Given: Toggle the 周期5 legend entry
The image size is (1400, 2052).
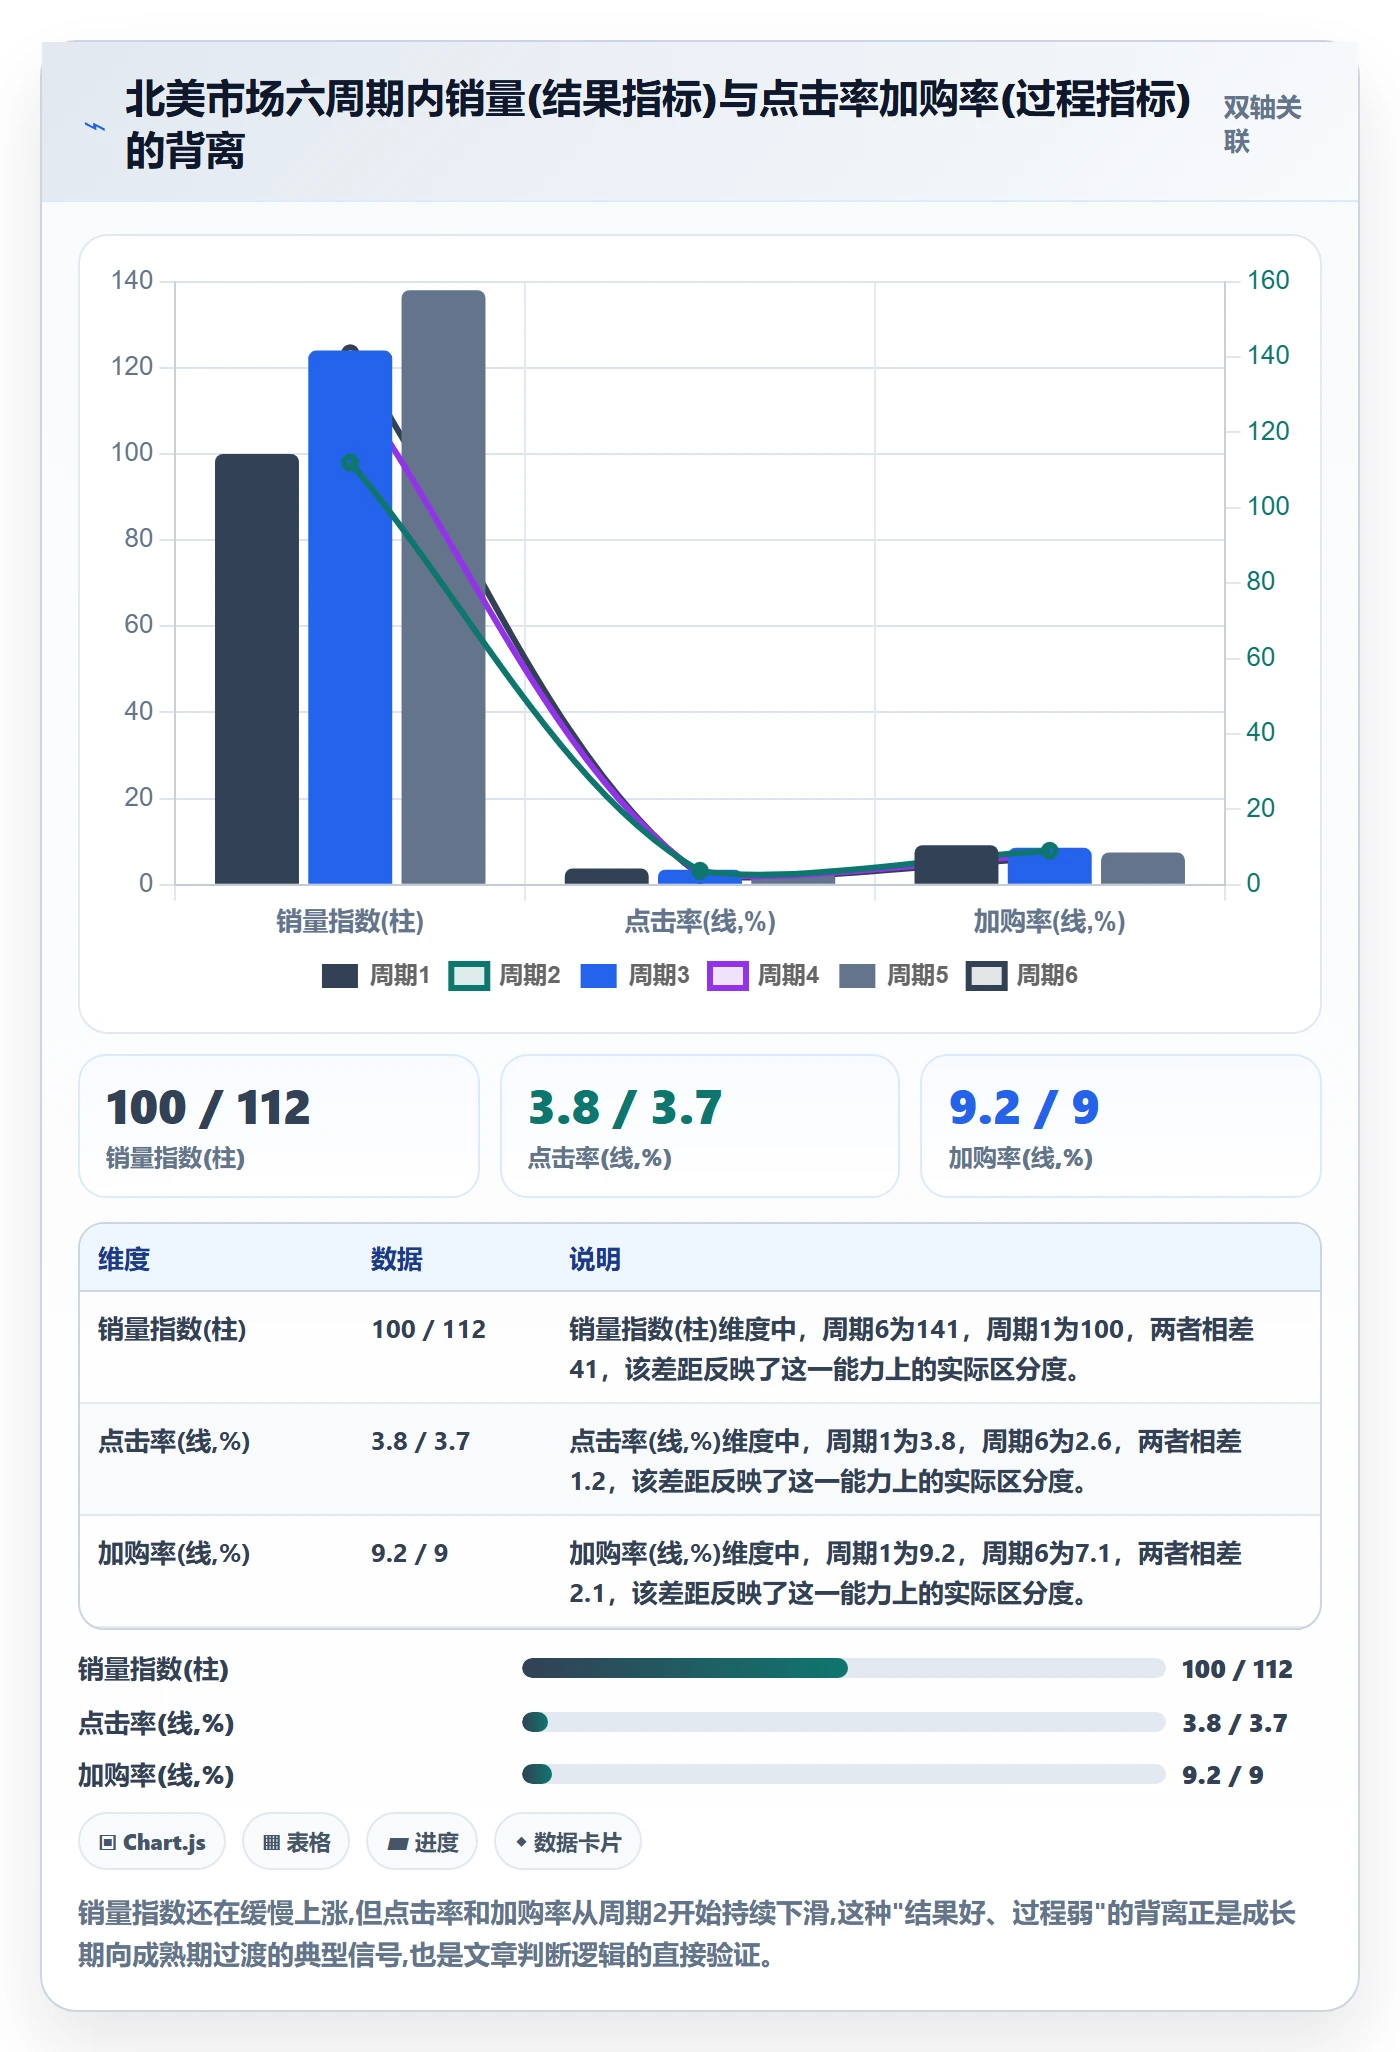Looking at the screenshot, I should 893,976.
